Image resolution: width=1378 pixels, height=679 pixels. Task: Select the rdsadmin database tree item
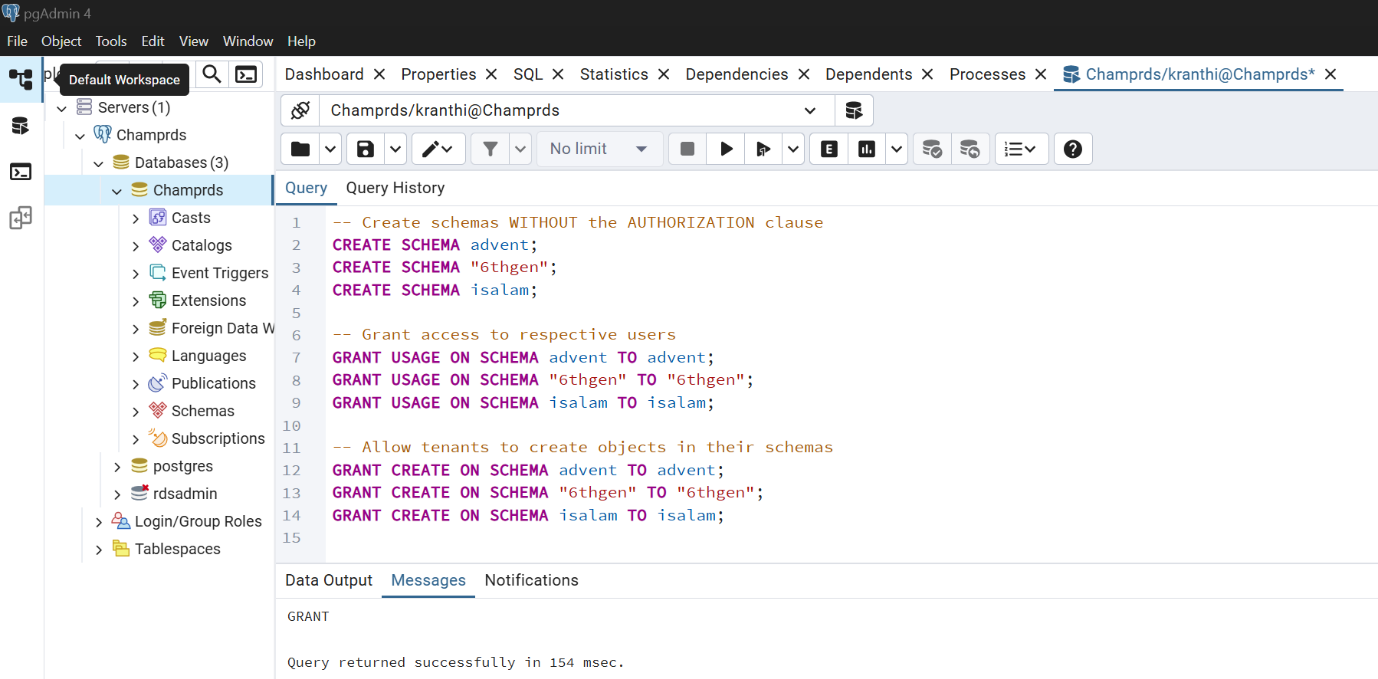pyautogui.click(x=185, y=494)
